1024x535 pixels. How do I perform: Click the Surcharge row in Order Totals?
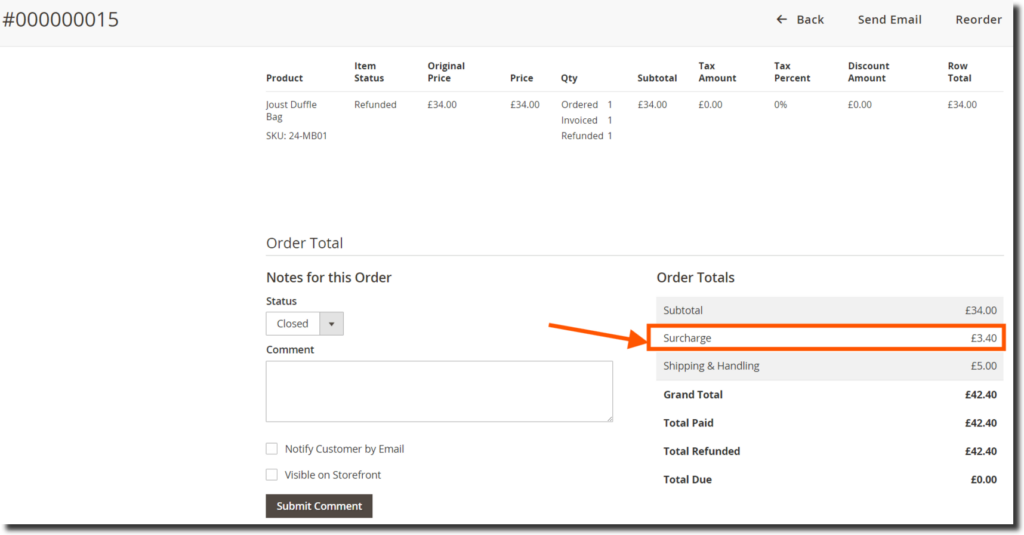tap(826, 338)
